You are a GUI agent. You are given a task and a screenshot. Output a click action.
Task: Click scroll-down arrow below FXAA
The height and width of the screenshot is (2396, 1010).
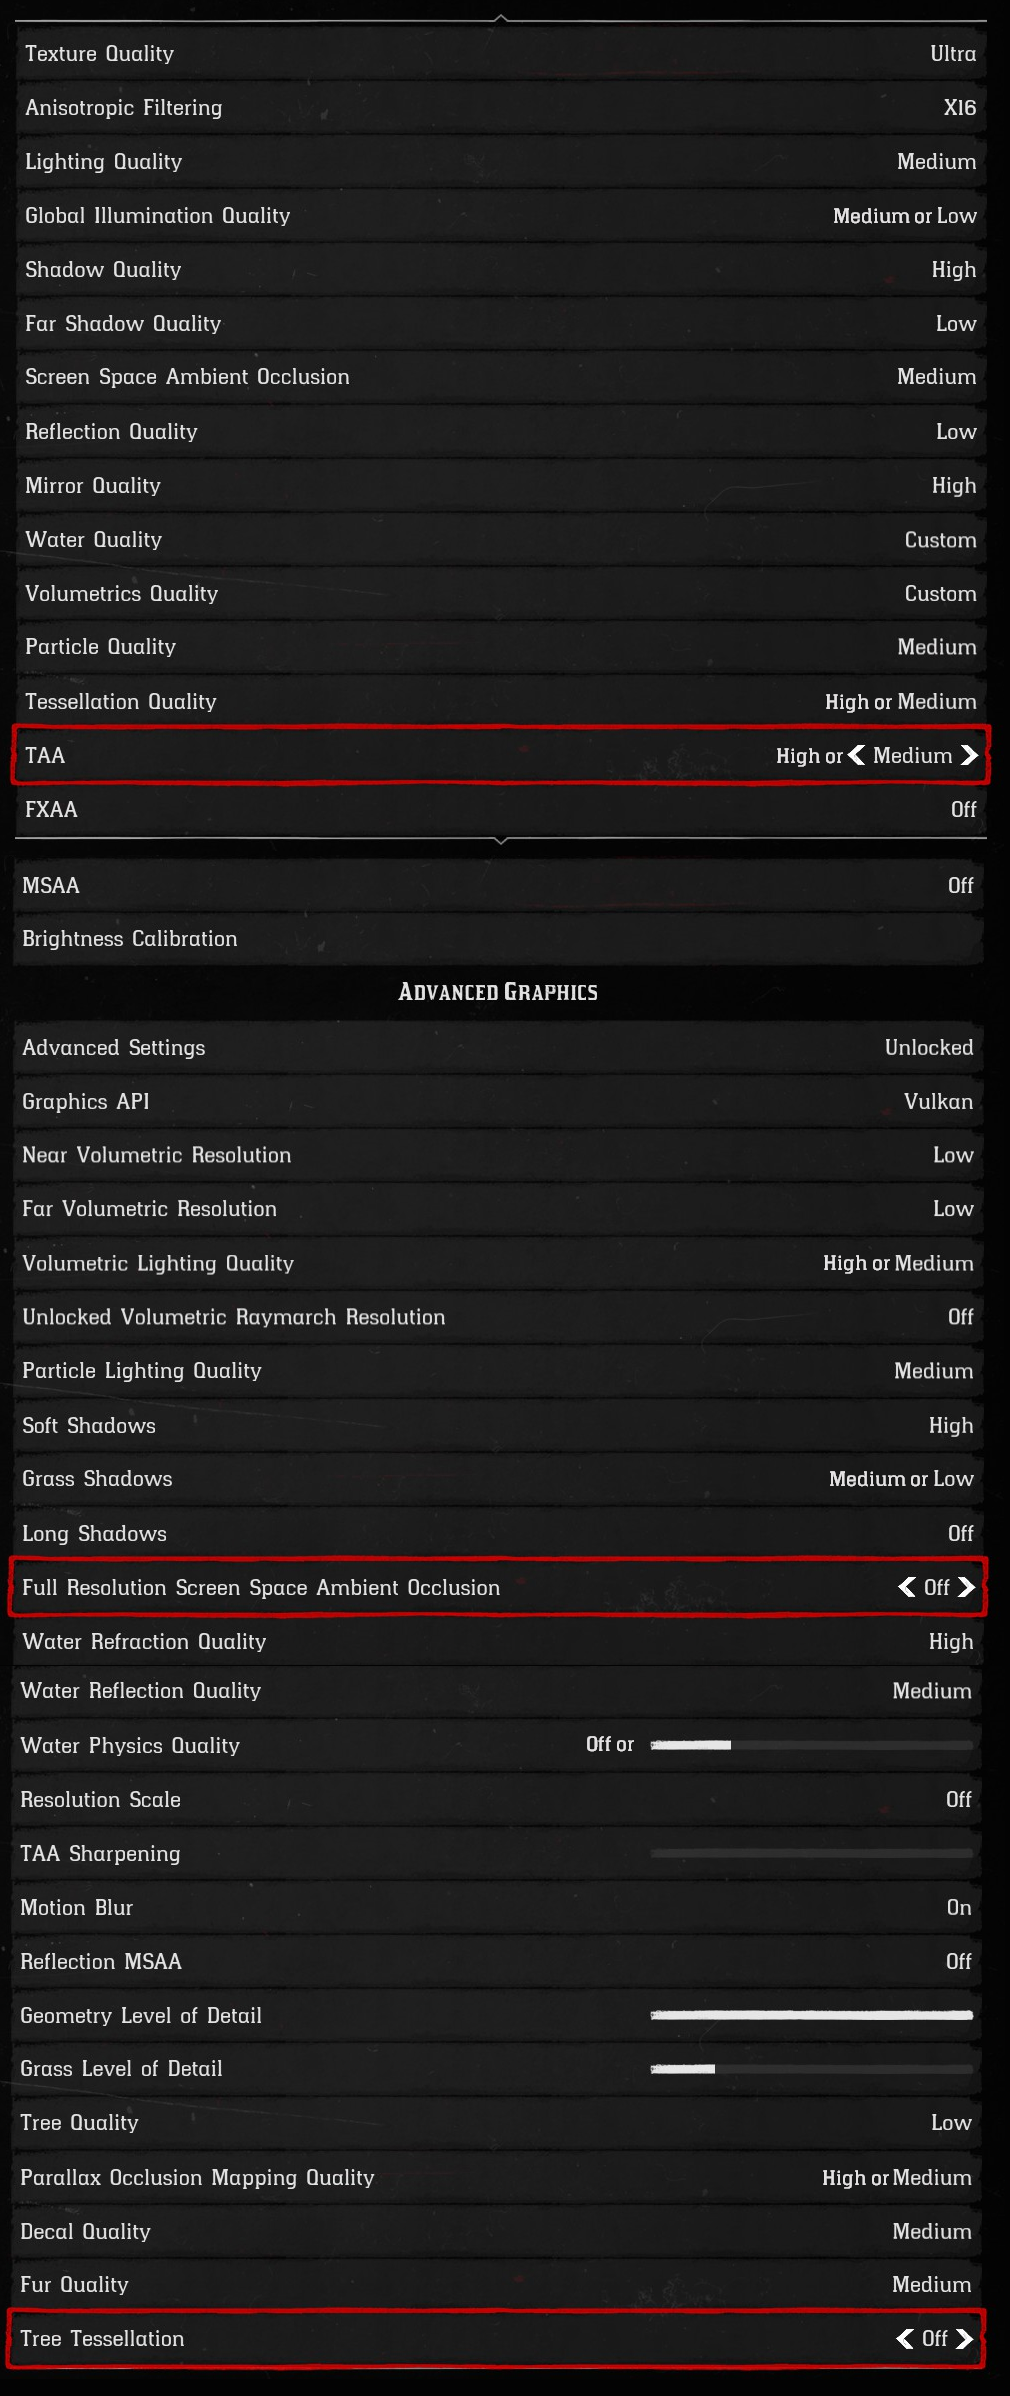(501, 840)
